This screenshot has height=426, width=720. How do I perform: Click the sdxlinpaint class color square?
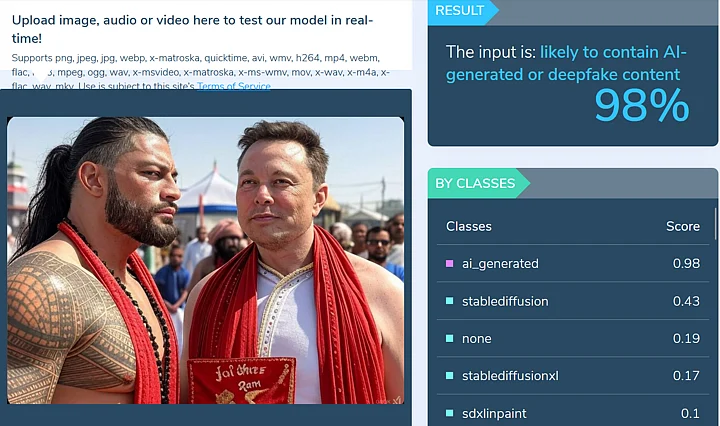(x=450, y=413)
